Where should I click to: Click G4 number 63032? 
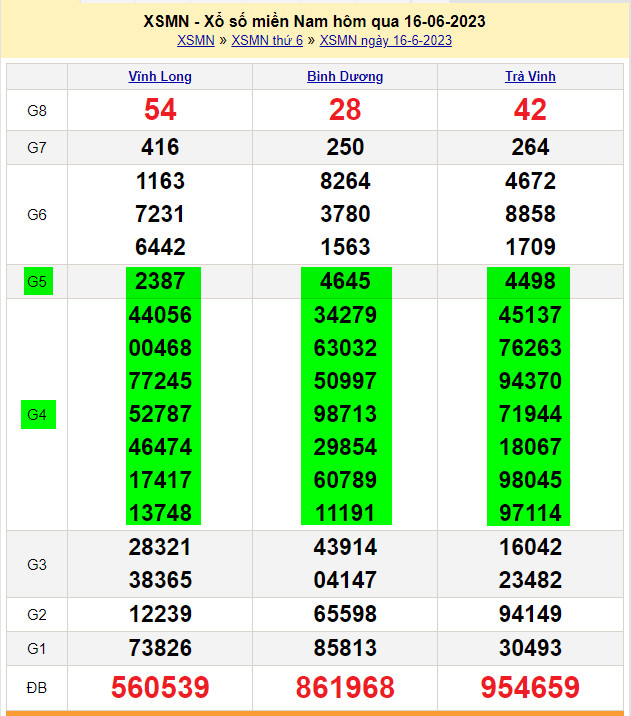[345, 348]
